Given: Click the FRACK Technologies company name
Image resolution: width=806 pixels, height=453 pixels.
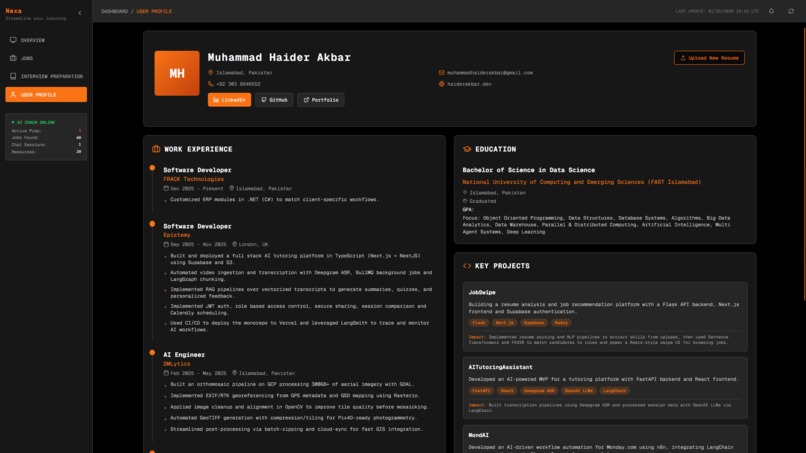Looking at the screenshot, I should point(194,179).
